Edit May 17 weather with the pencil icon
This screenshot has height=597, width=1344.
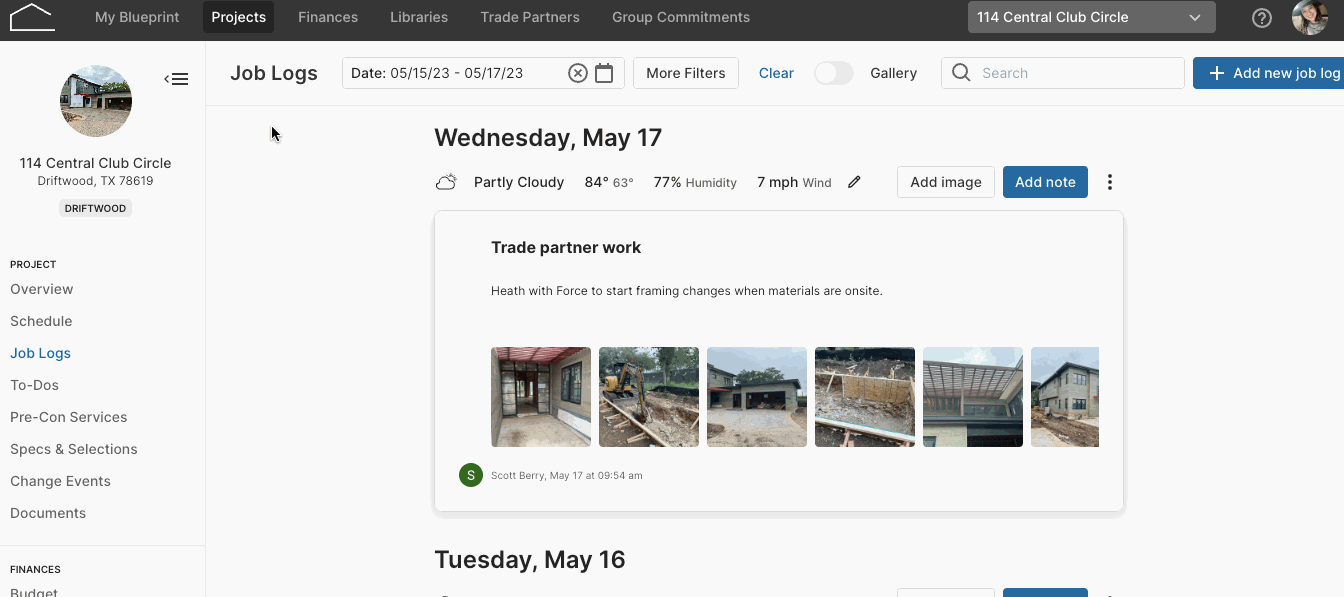854,182
